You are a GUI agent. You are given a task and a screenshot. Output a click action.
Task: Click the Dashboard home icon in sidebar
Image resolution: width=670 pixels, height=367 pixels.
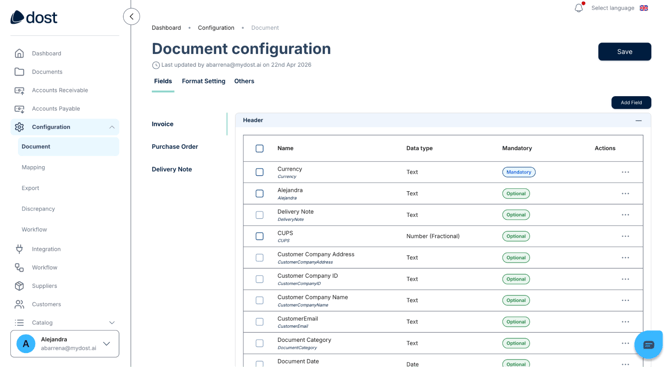tap(19, 53)
